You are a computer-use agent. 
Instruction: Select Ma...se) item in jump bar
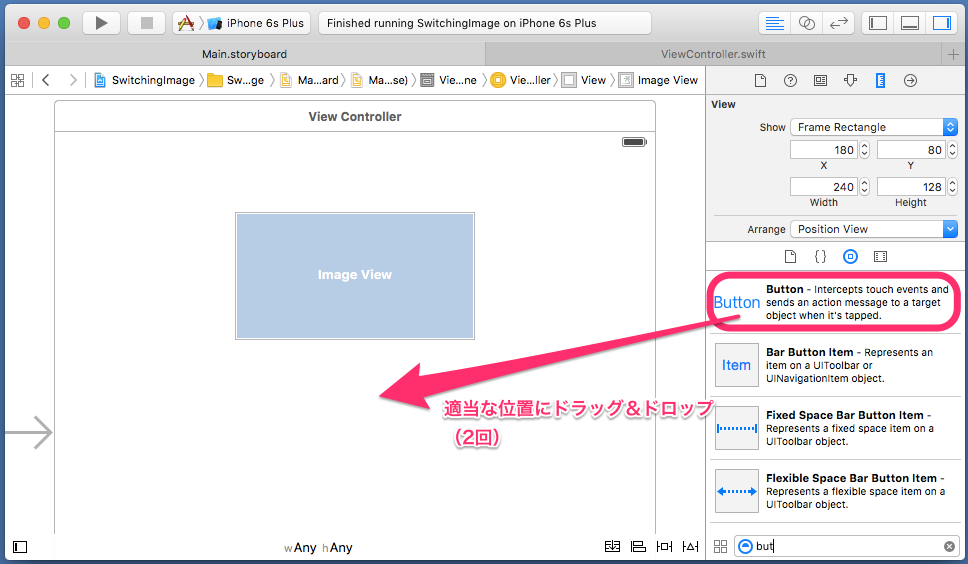point(380,80)
